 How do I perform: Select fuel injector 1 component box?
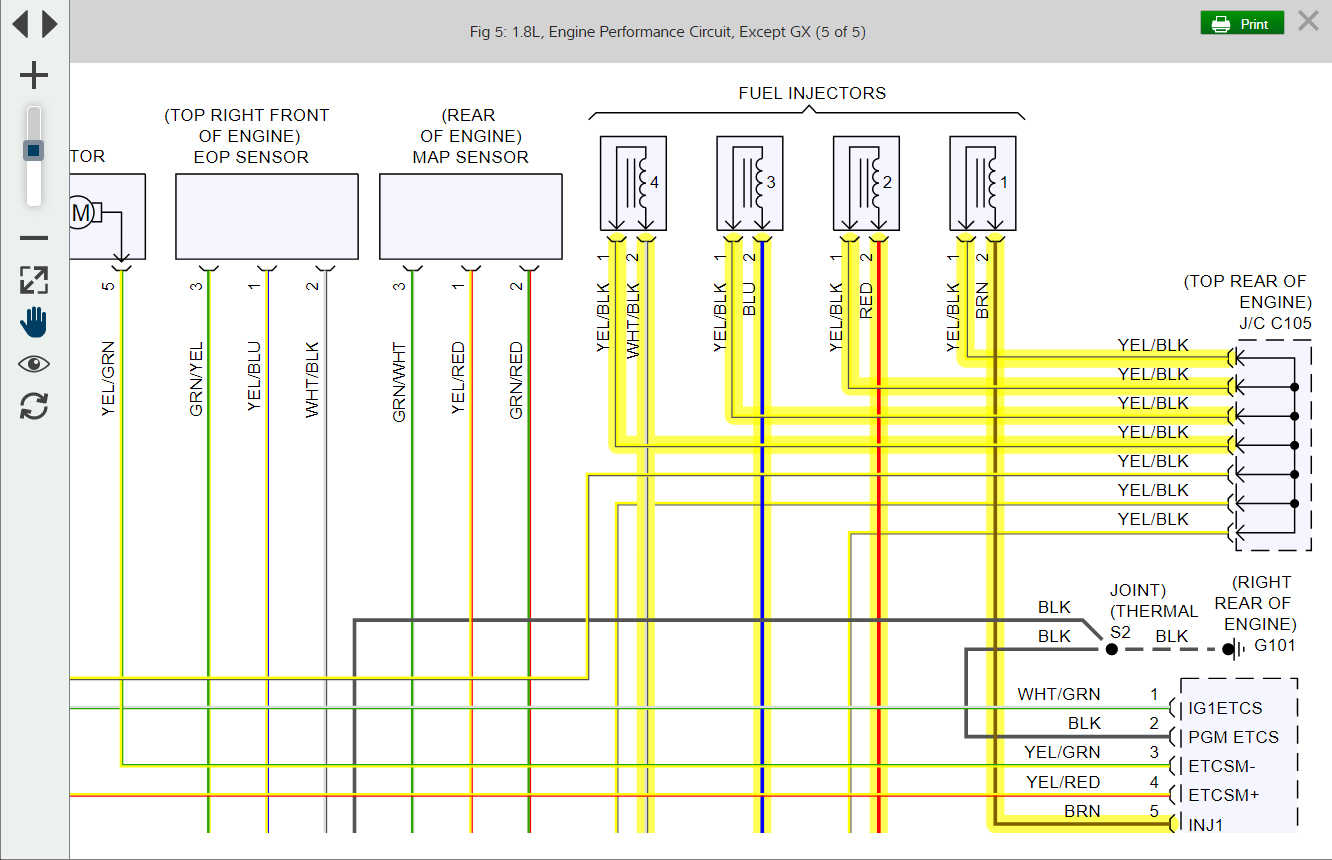[x=983, y=183]
